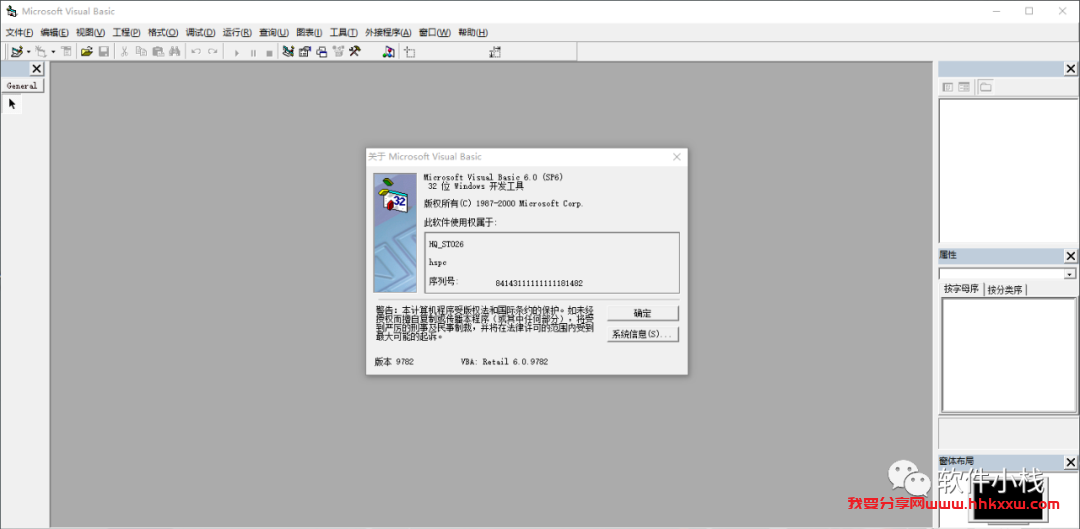Click the Add Standard EXE Project icon
Viewport: 1080px width, 529px height.
point(17,52)
